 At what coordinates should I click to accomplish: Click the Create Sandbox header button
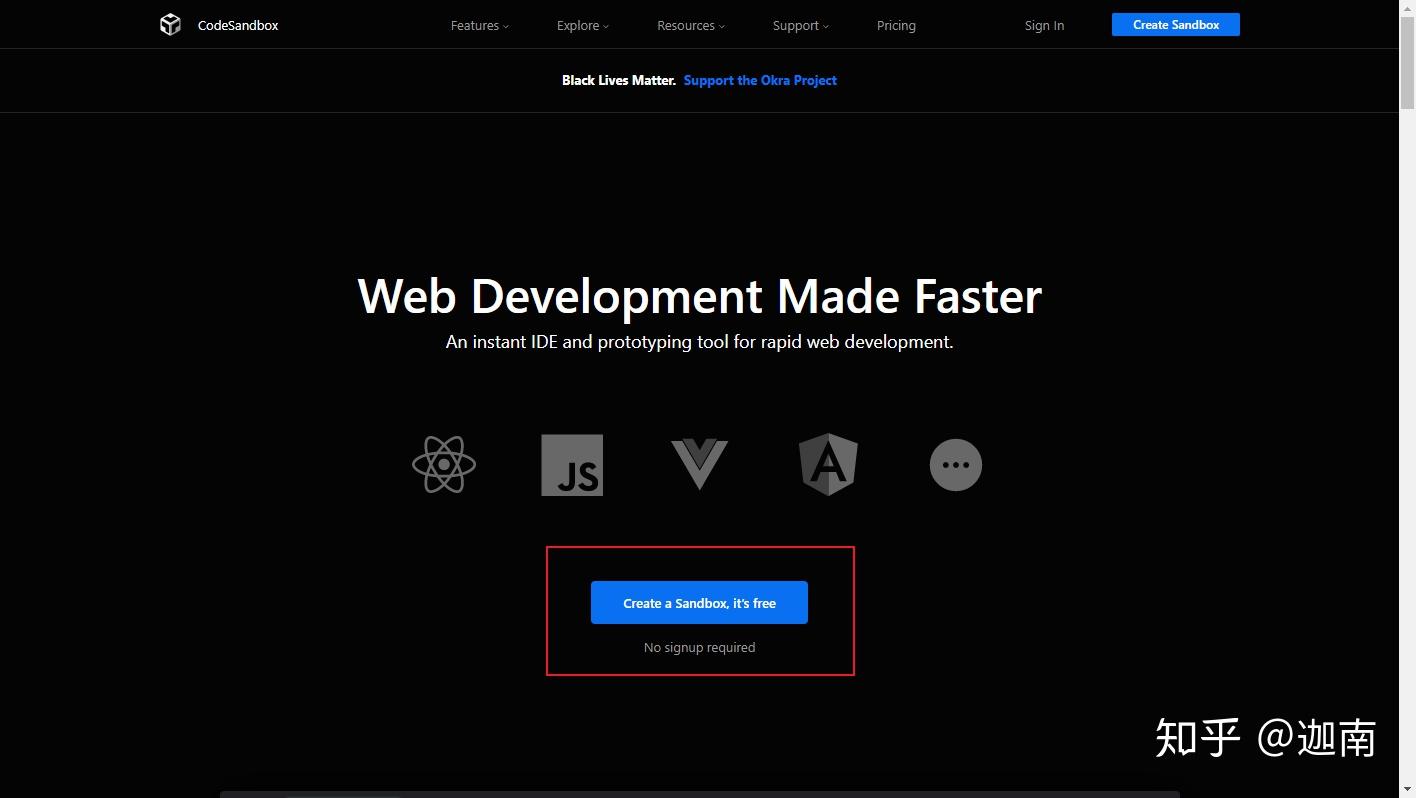point(1176,25)
